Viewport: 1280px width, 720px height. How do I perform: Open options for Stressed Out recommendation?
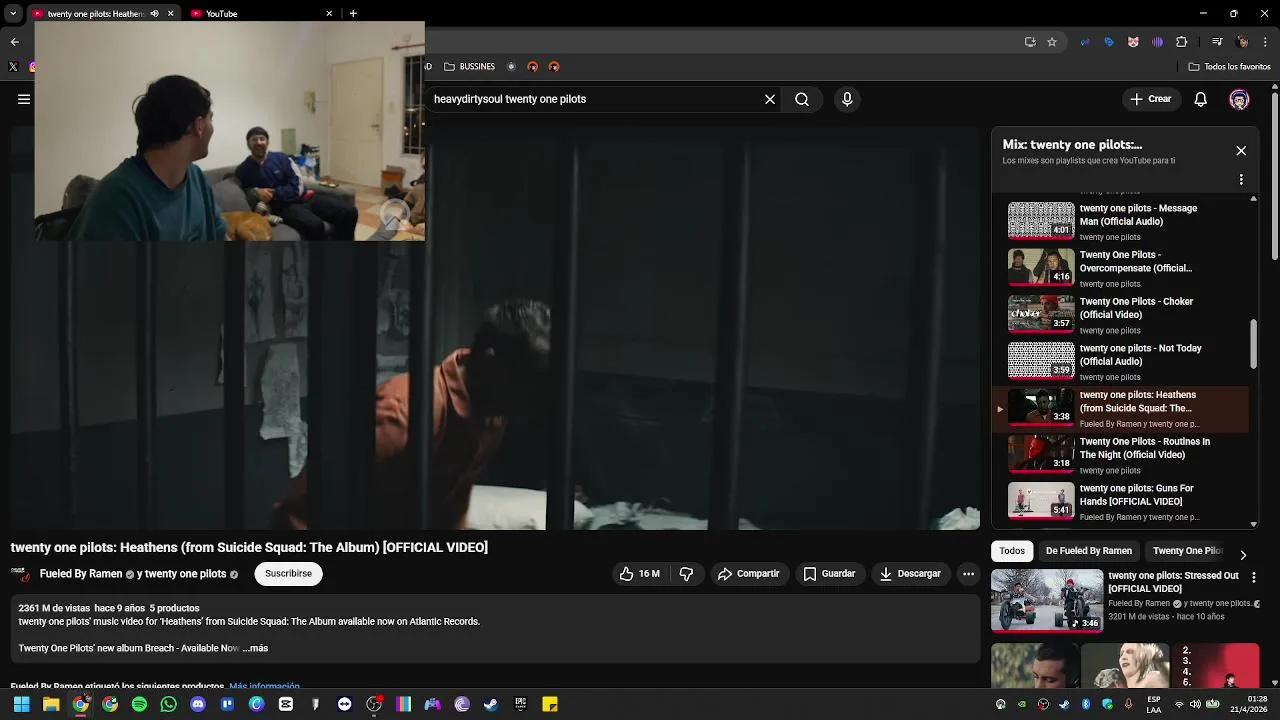1254,577
